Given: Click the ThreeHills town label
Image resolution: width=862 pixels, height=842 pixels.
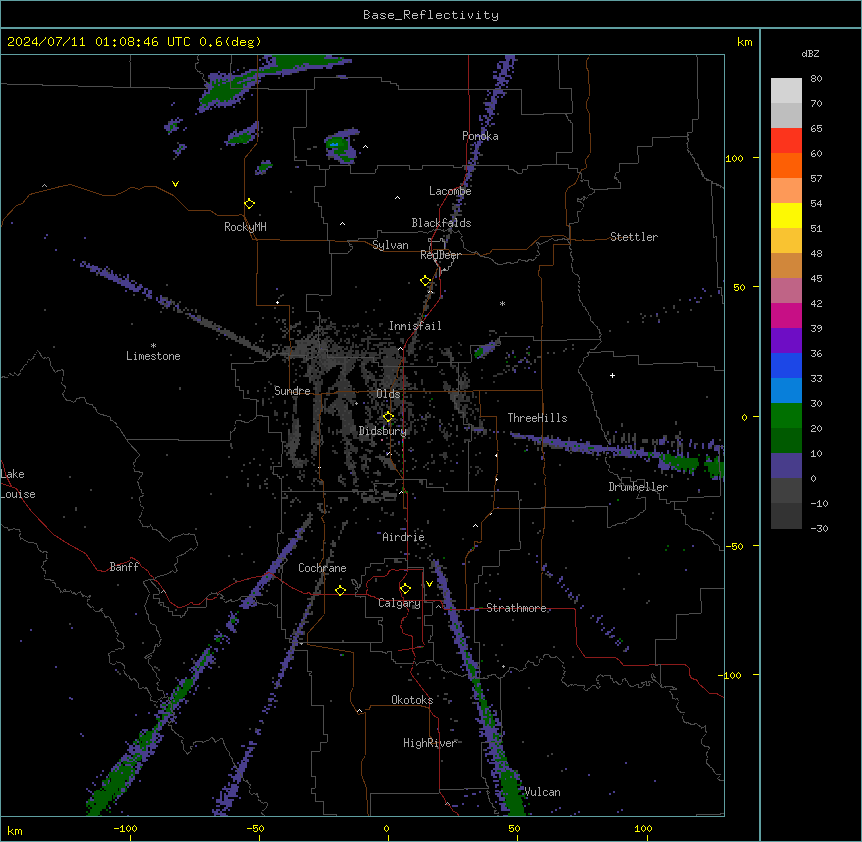Looking at the screenshot, I should 537,418.
